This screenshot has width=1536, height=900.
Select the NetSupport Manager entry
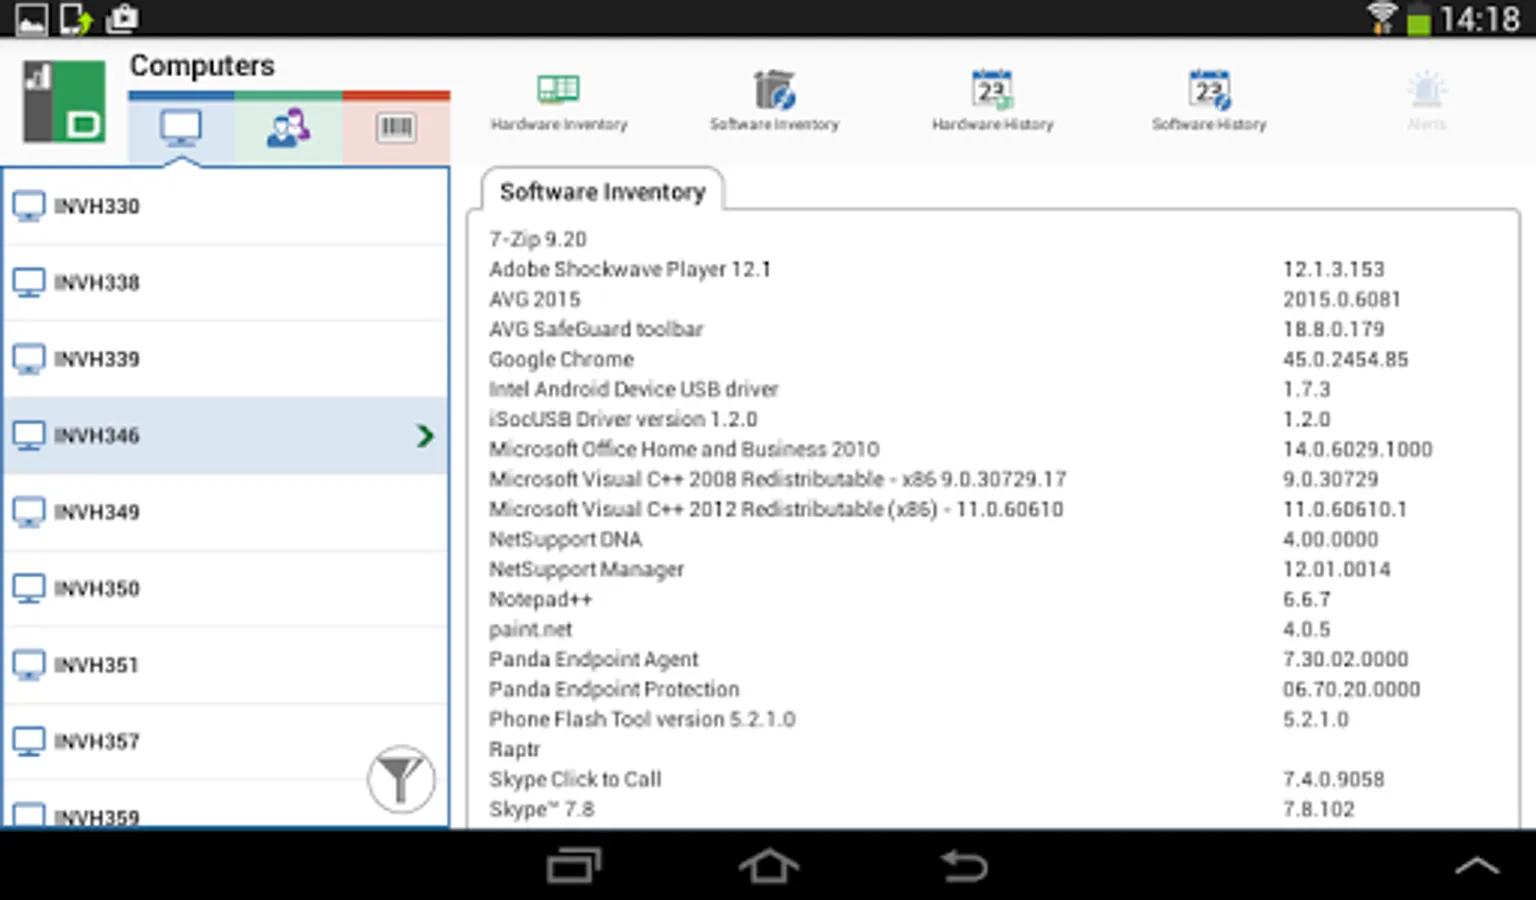[x=586, y=569]
